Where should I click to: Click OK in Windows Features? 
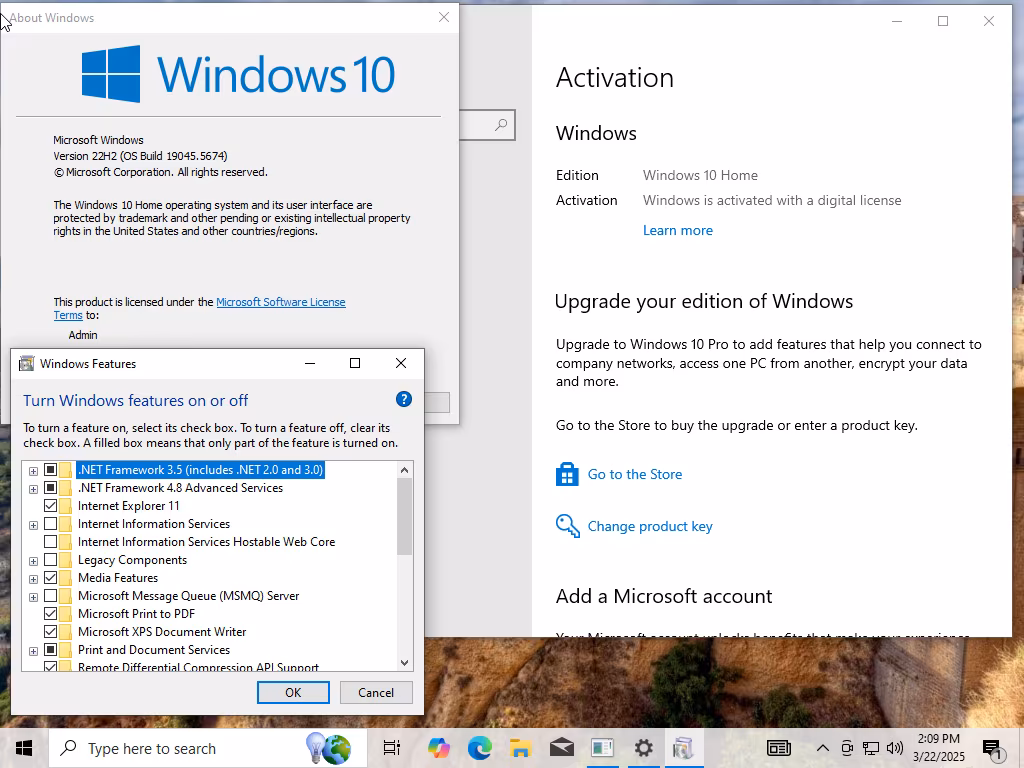pyautogui.click(x=293, y=692)
